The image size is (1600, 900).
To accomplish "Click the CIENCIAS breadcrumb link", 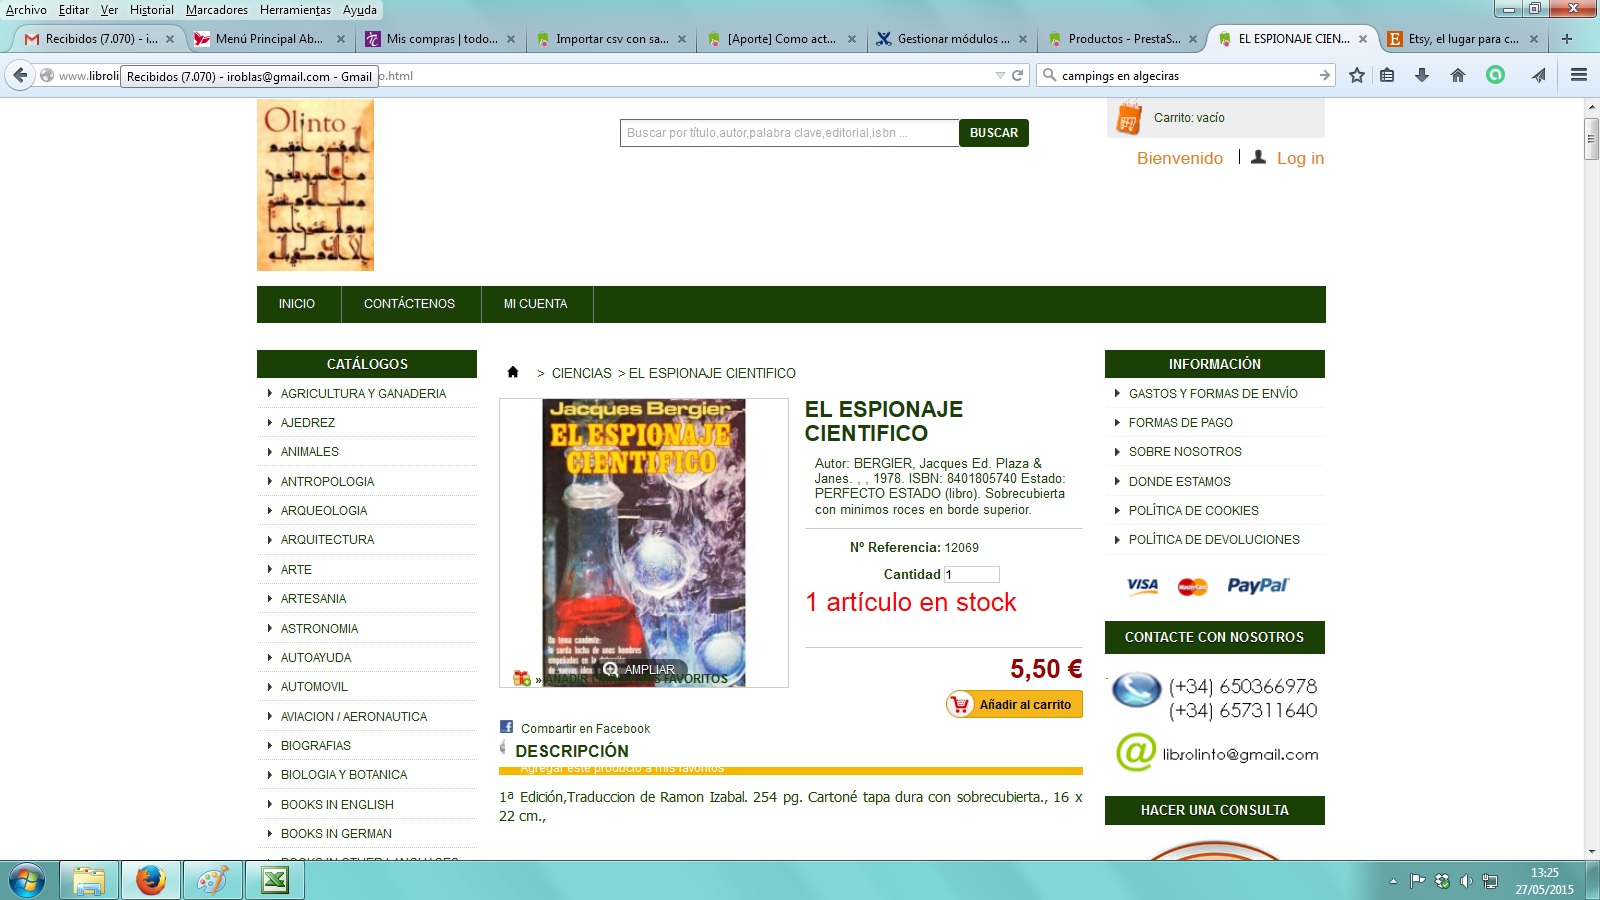I will click(x=582, y=373).
